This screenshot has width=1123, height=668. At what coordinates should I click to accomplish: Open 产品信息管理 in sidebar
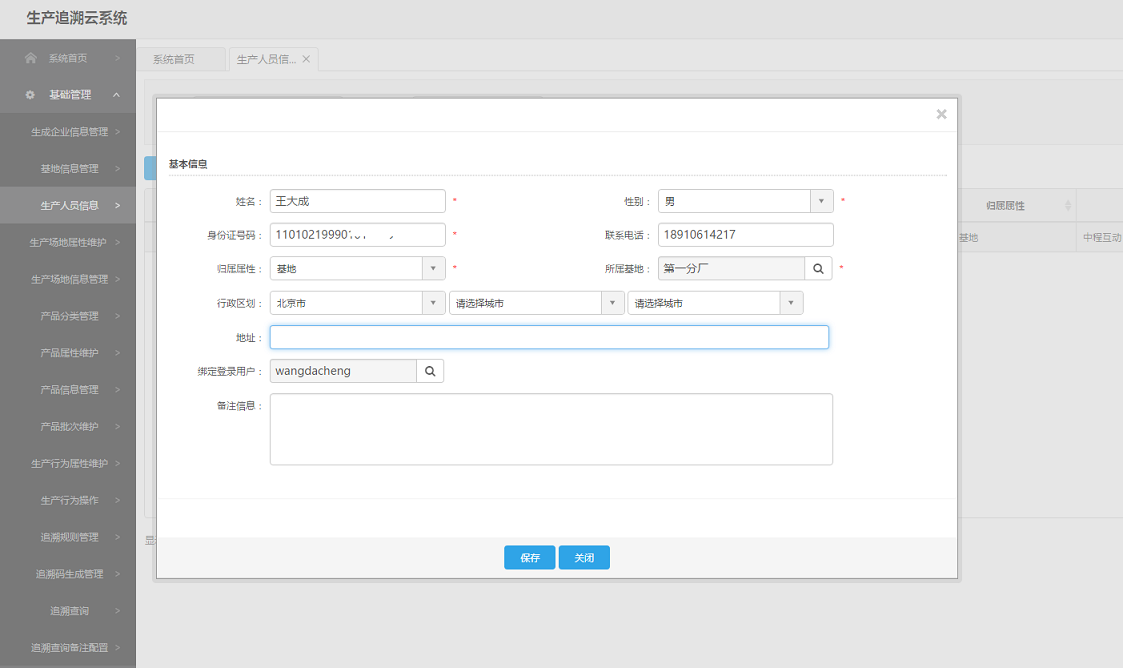click(68, 389)
